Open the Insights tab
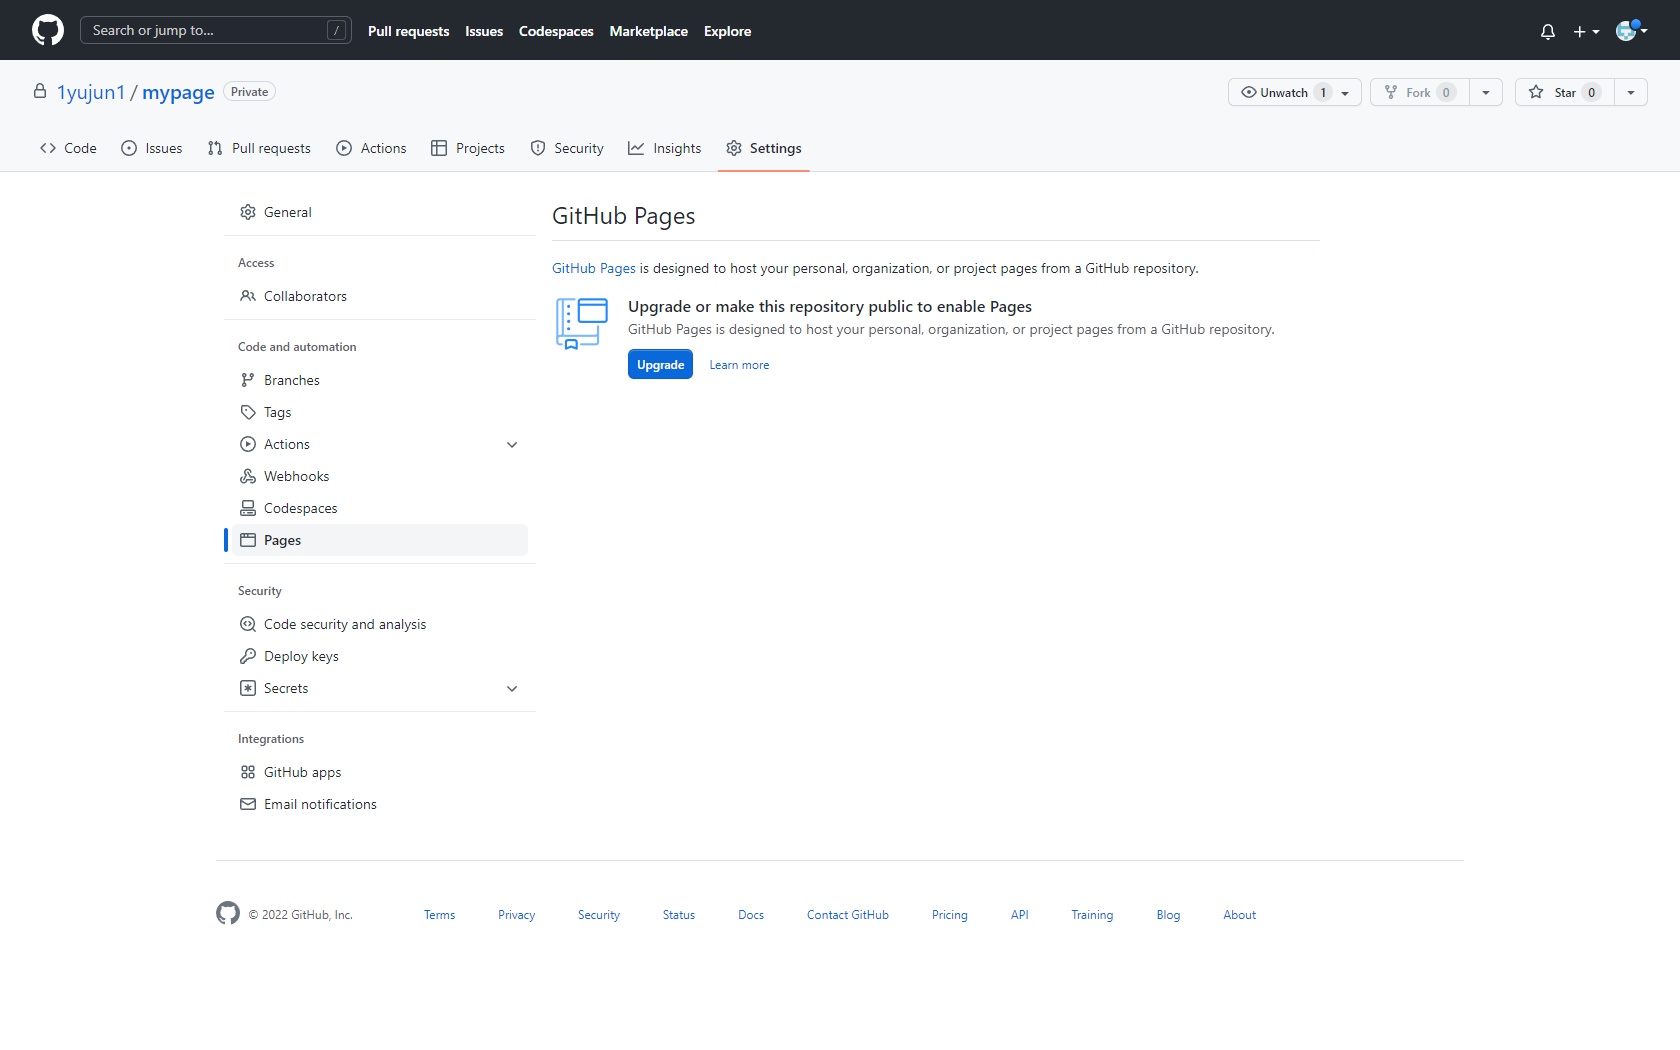 click(665, 148)
